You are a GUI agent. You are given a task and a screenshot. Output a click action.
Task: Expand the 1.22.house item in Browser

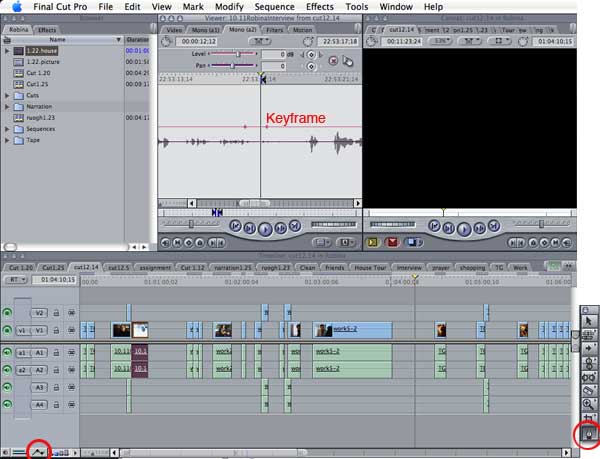(7, 50)
